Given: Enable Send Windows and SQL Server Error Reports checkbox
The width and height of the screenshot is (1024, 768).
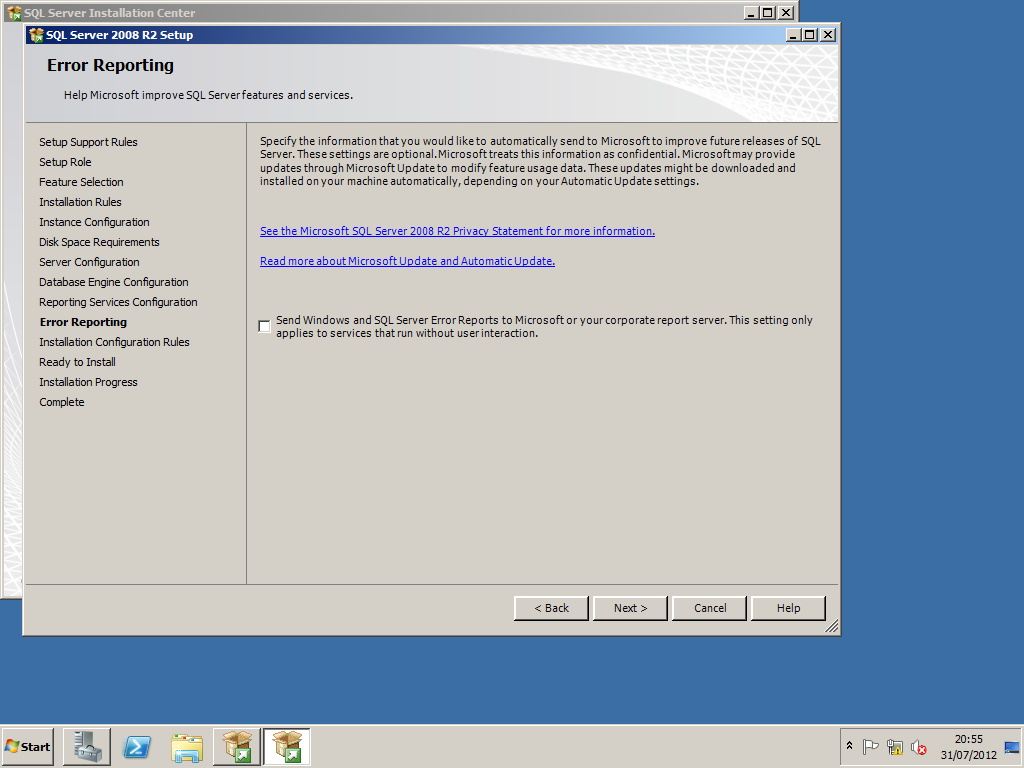Looking at the screenshot, I should (x=264, y=327).
